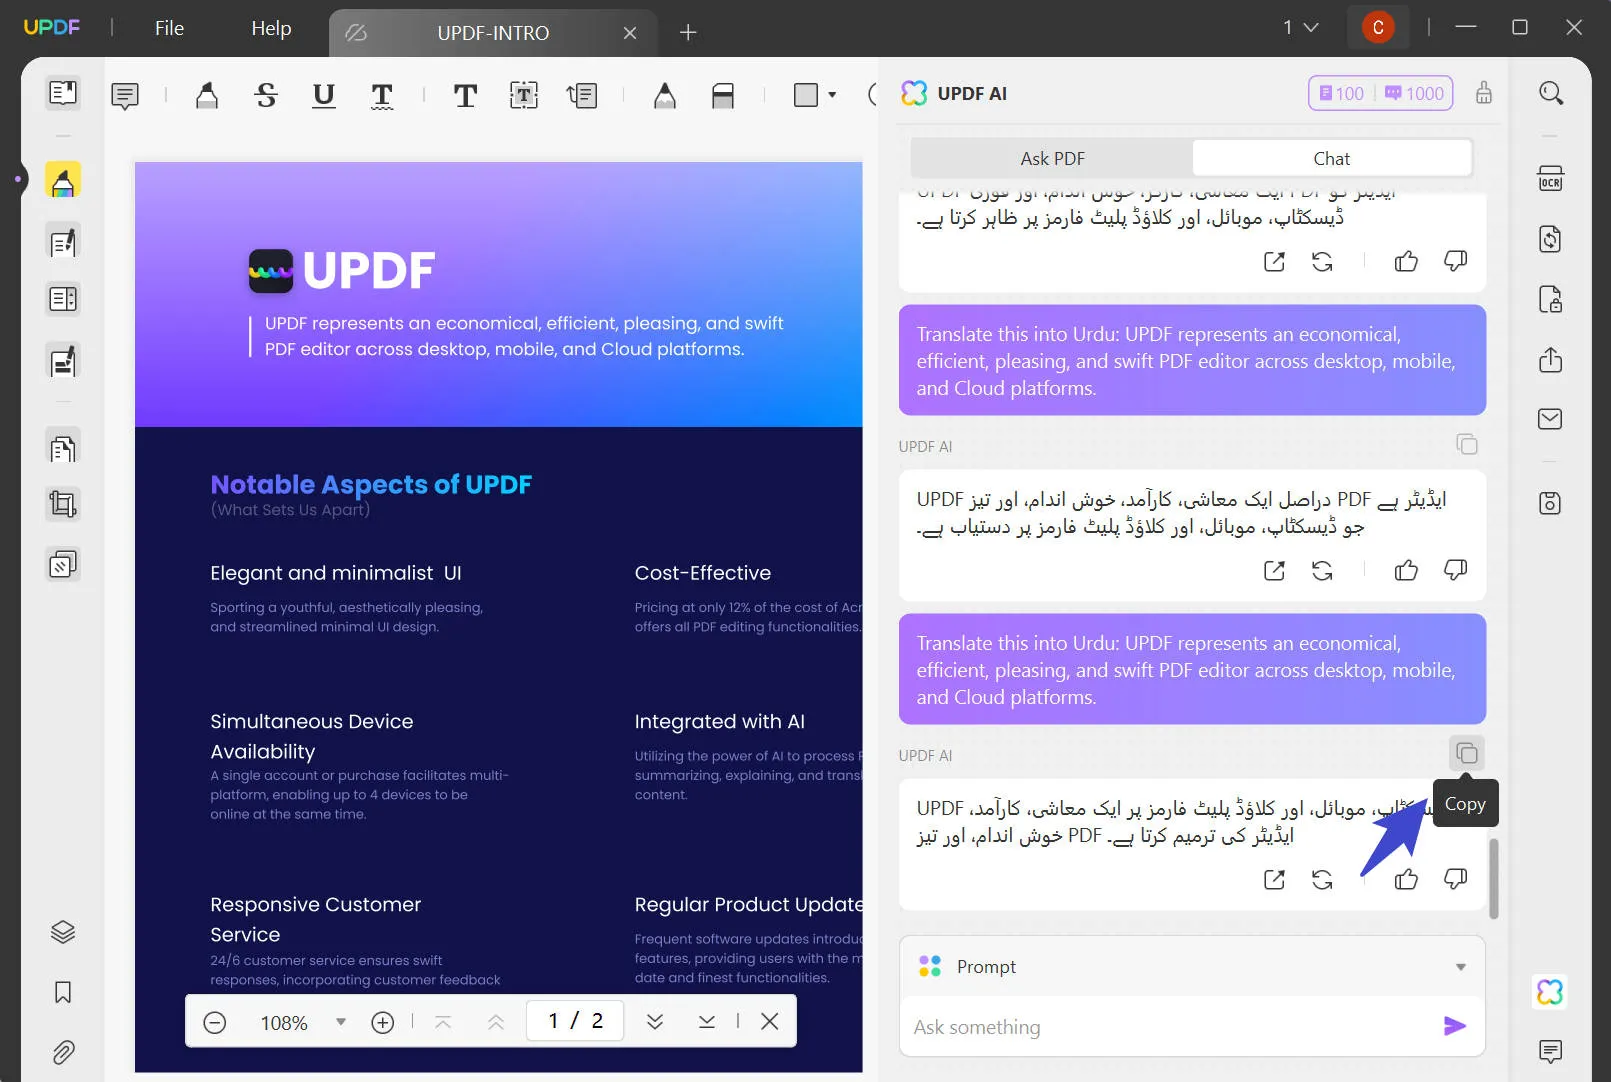The width and height of the screenshot is (1611, 1082).
Task: Select the Squiggly underline tool
Action: pos(382,96)
